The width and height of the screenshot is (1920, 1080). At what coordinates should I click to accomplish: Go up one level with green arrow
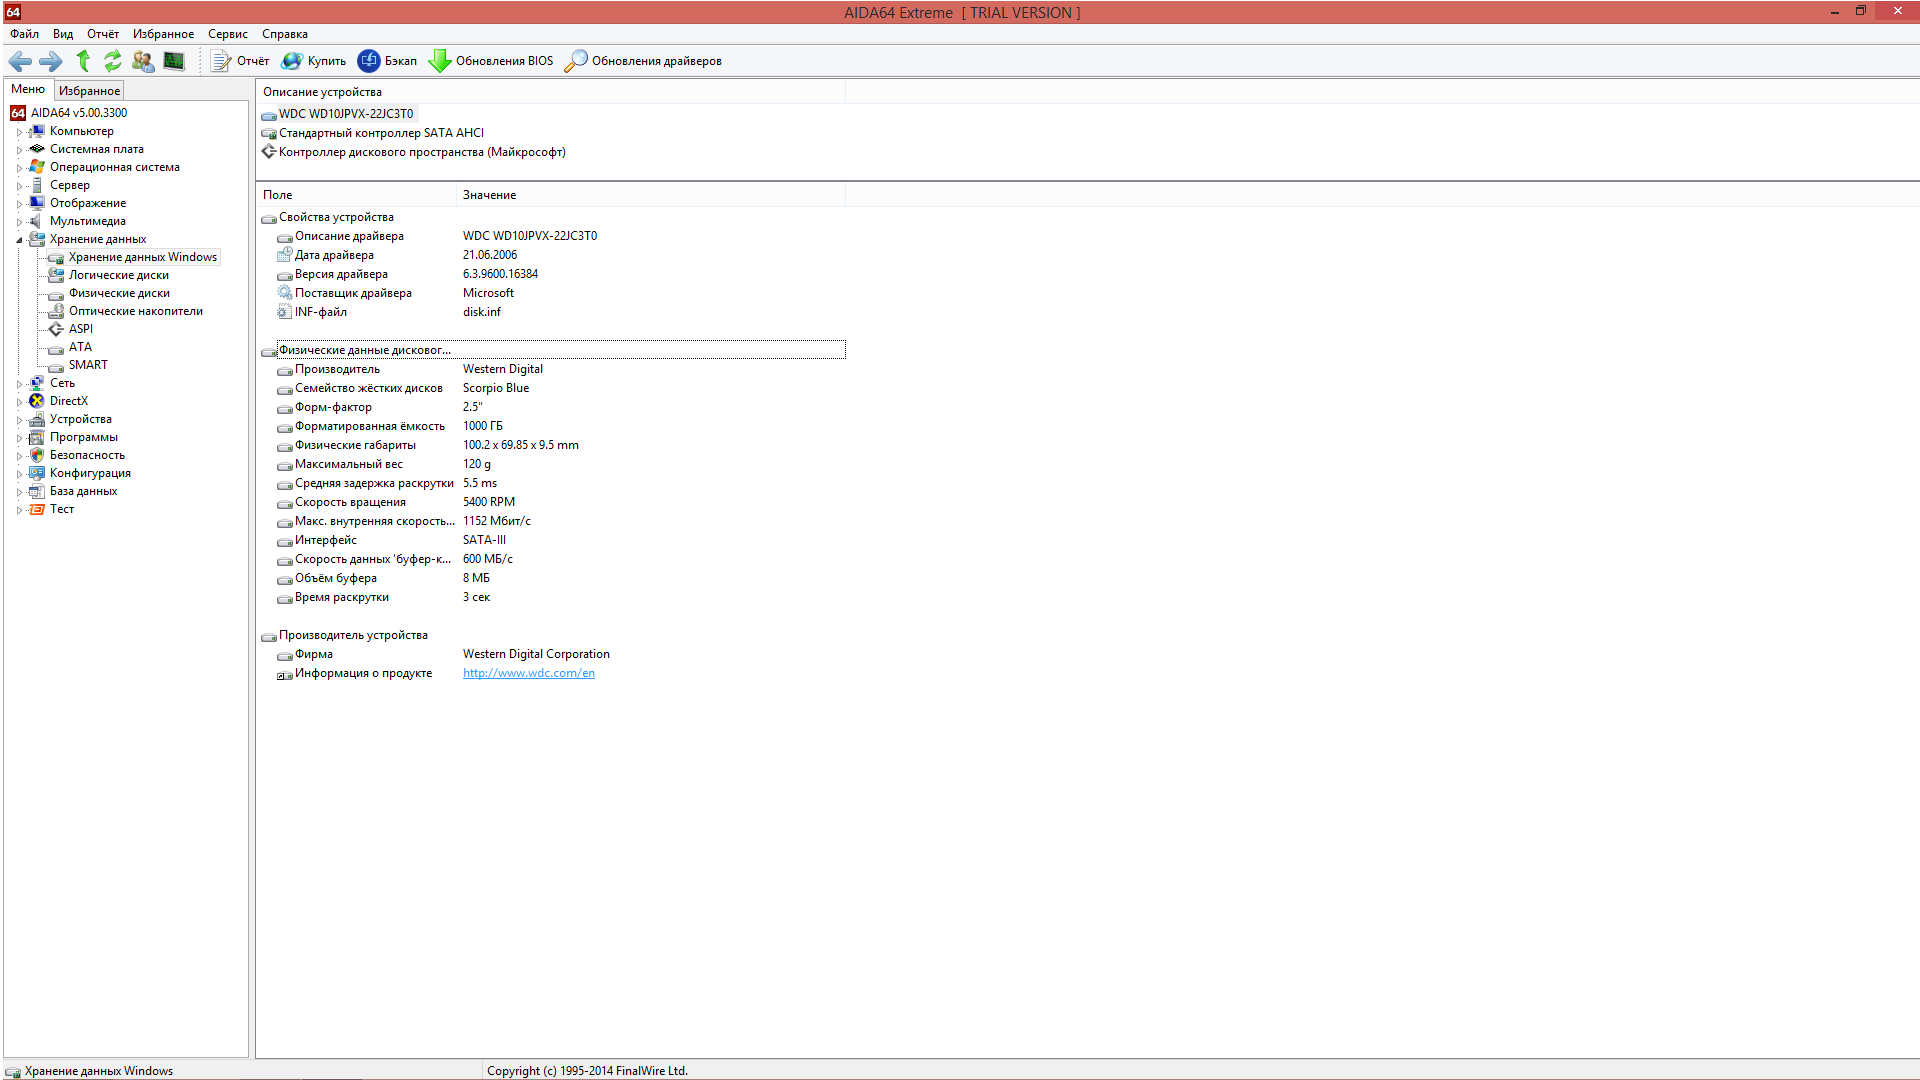coord(83,61)
